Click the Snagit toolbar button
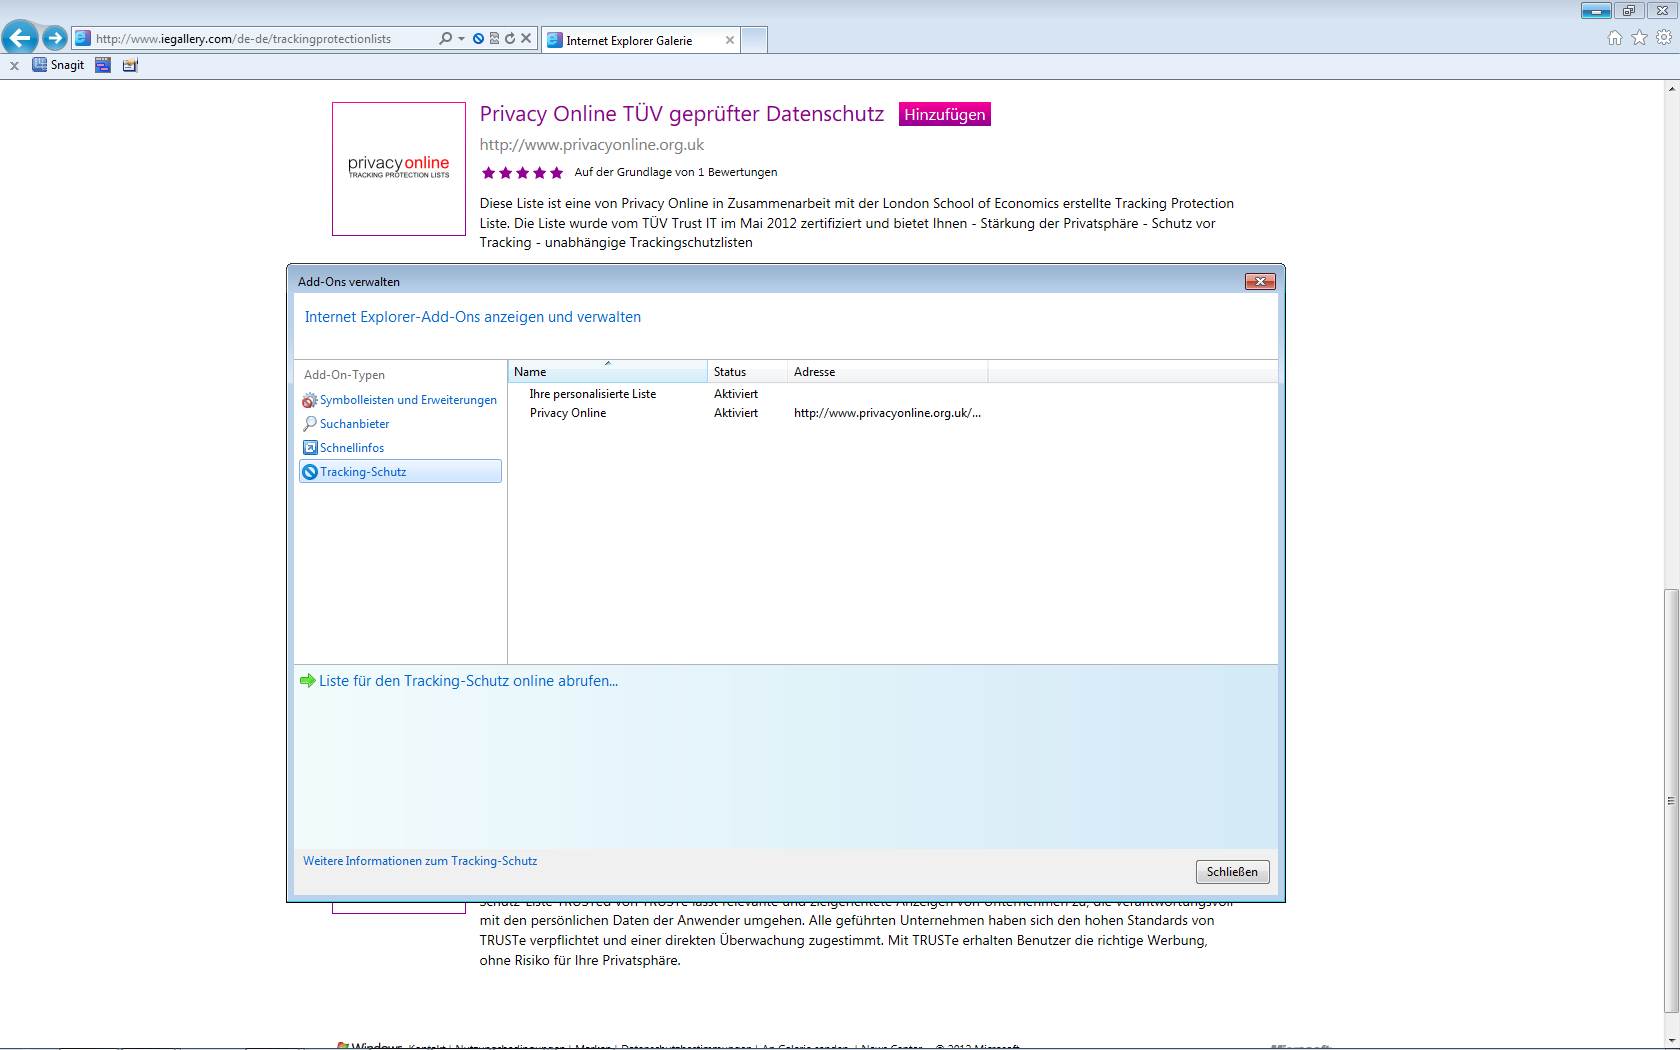Image resolution: width=1680 pixels, height=1050 pixels. pos(58,65)
